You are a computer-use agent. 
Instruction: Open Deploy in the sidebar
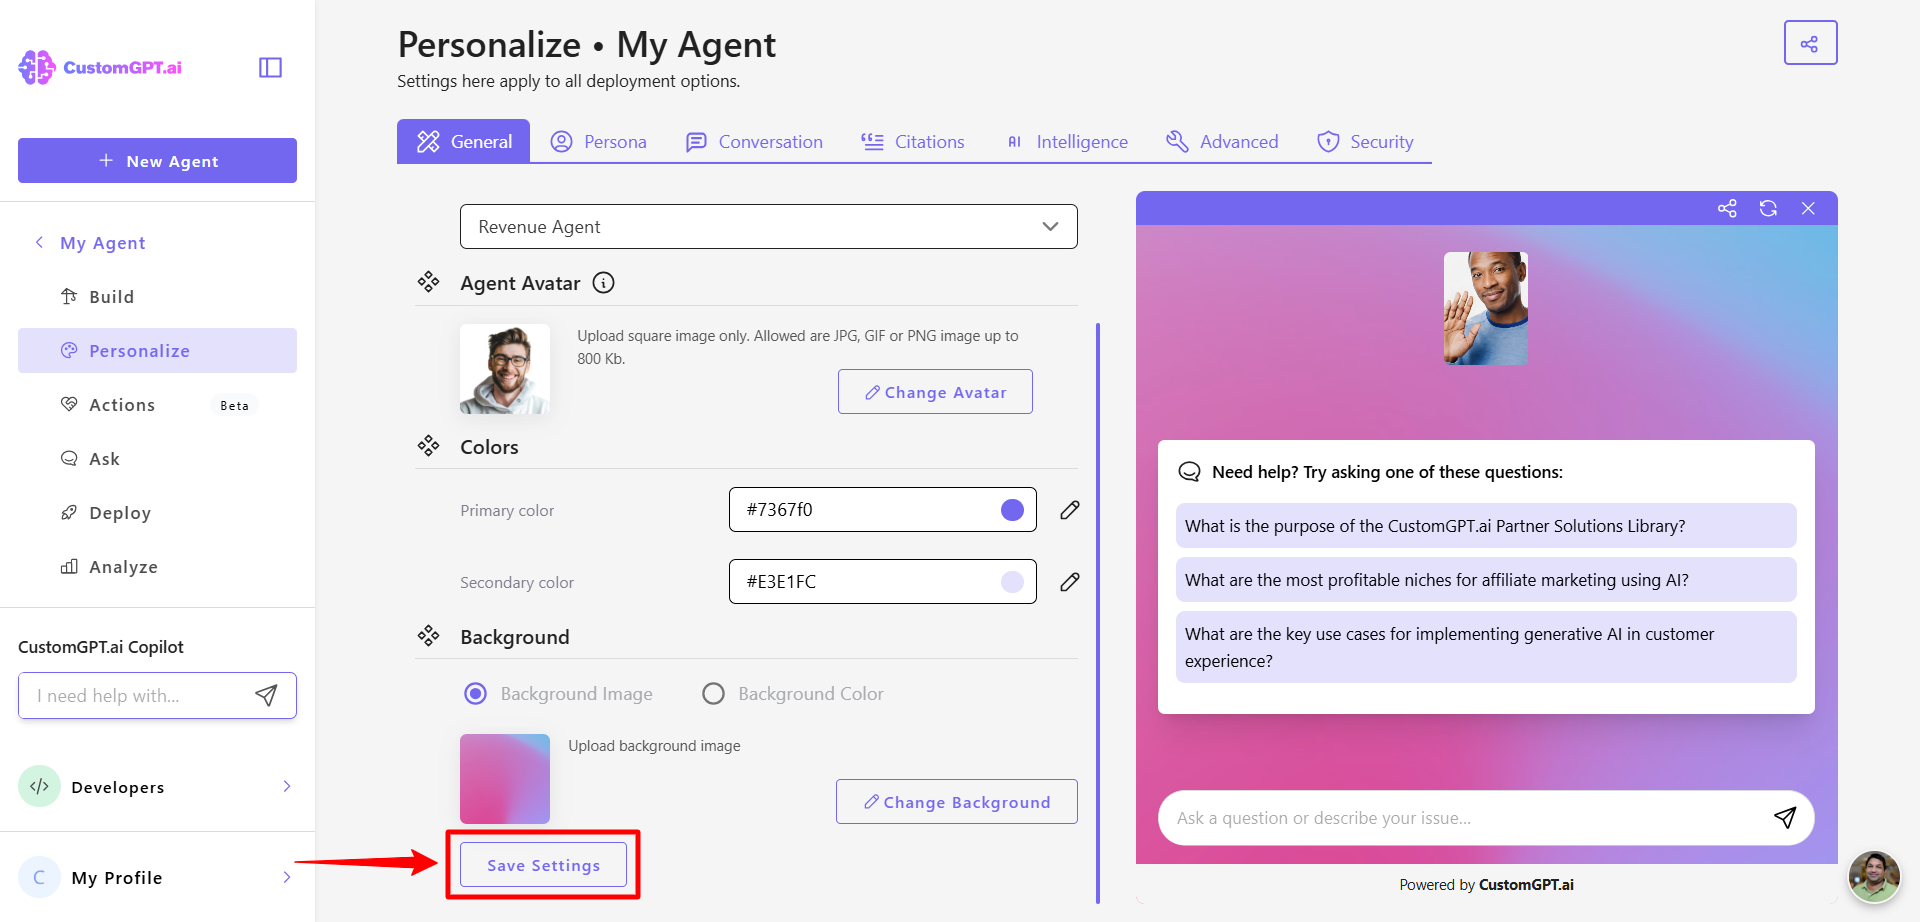pos(157,513)
